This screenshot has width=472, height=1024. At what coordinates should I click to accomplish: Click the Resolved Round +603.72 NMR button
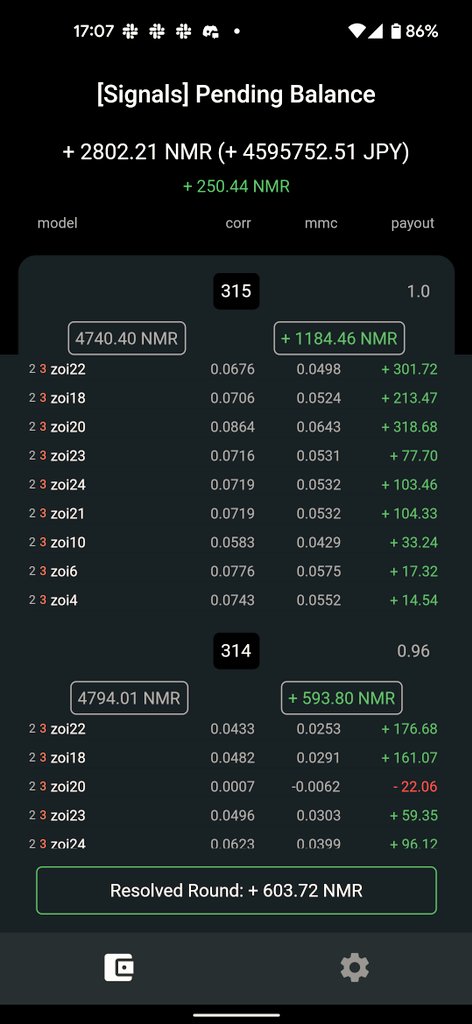pos(236,890)
